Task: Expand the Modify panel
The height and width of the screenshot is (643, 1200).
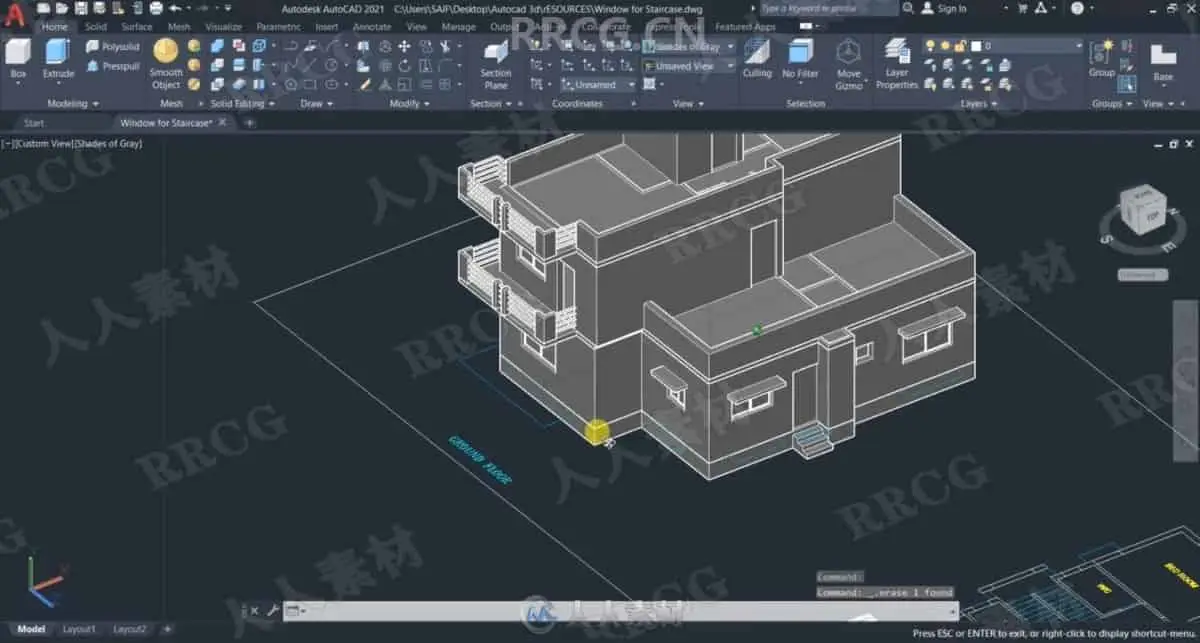Action: (410, 104)
